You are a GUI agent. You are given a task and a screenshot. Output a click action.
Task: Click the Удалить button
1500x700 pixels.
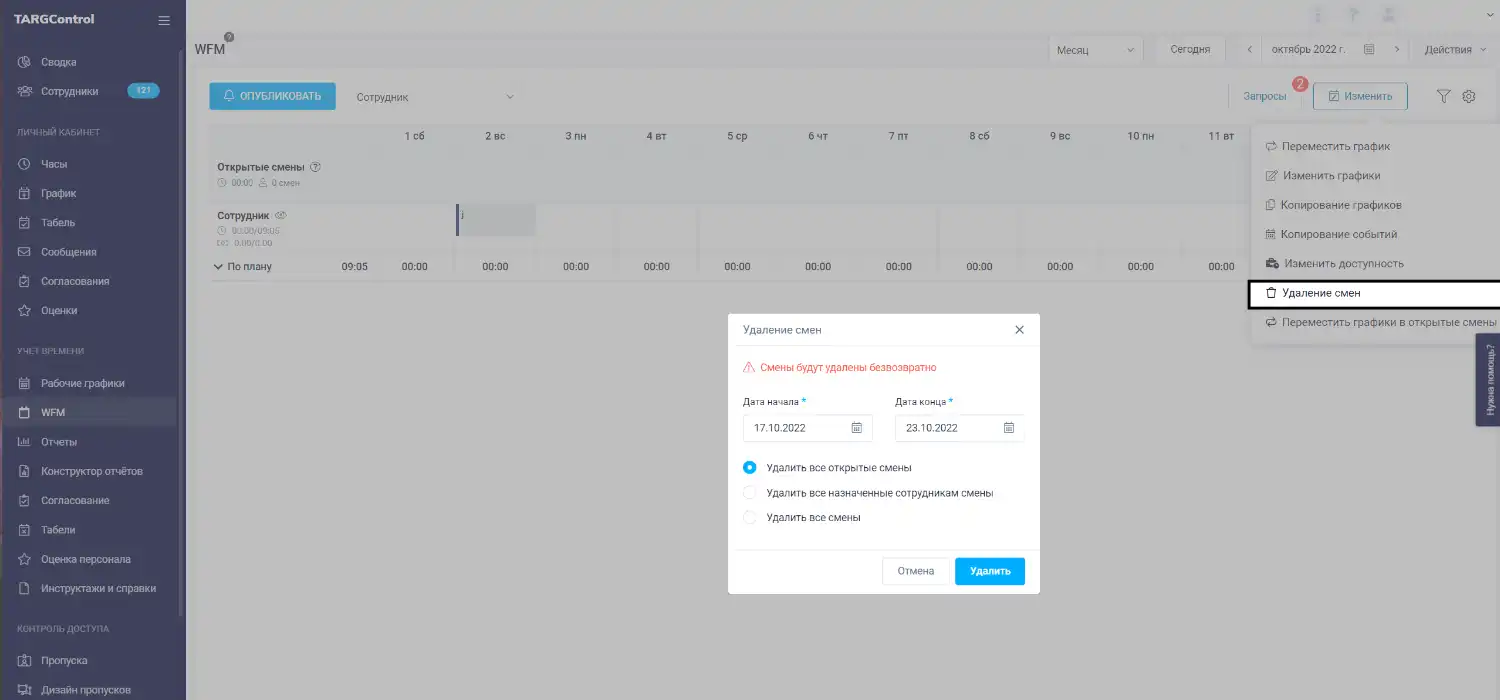click(990, 571)
